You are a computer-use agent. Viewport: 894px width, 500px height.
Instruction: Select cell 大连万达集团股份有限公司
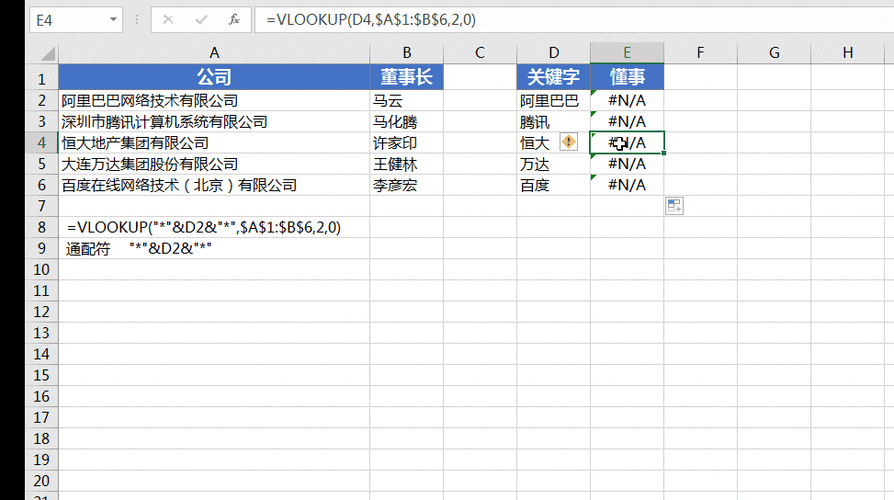(214, 164)
